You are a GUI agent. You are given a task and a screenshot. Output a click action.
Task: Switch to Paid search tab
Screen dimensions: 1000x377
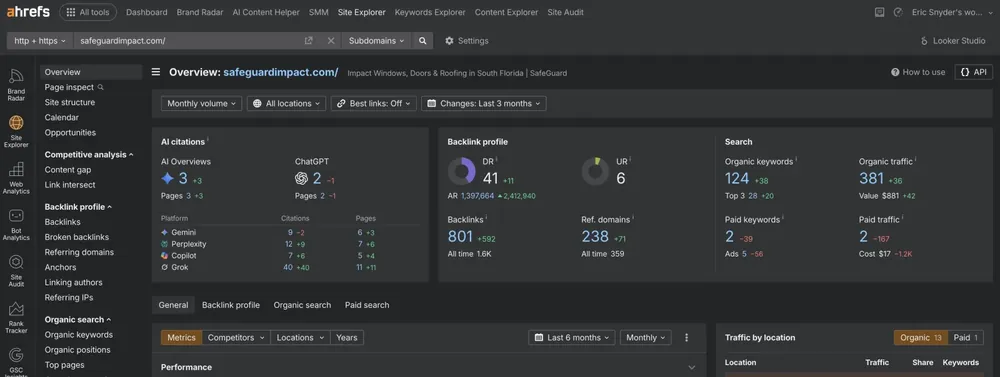pyautogui.click(x=367, y=305)
